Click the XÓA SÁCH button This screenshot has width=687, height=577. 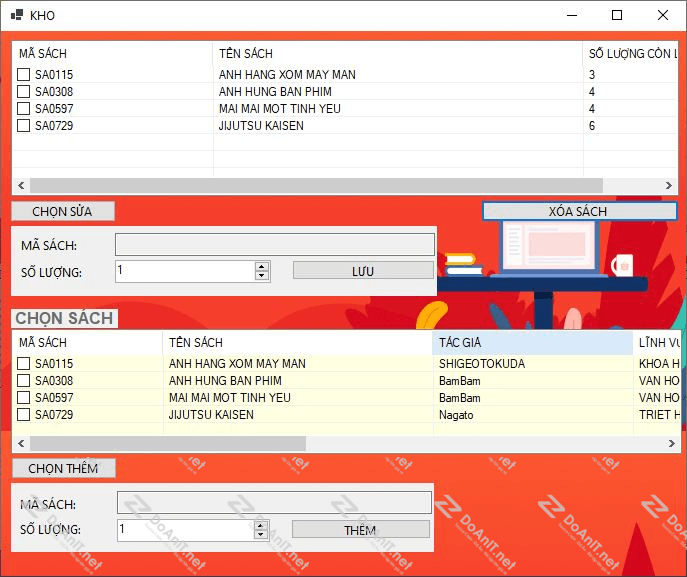tap(579, 211)
